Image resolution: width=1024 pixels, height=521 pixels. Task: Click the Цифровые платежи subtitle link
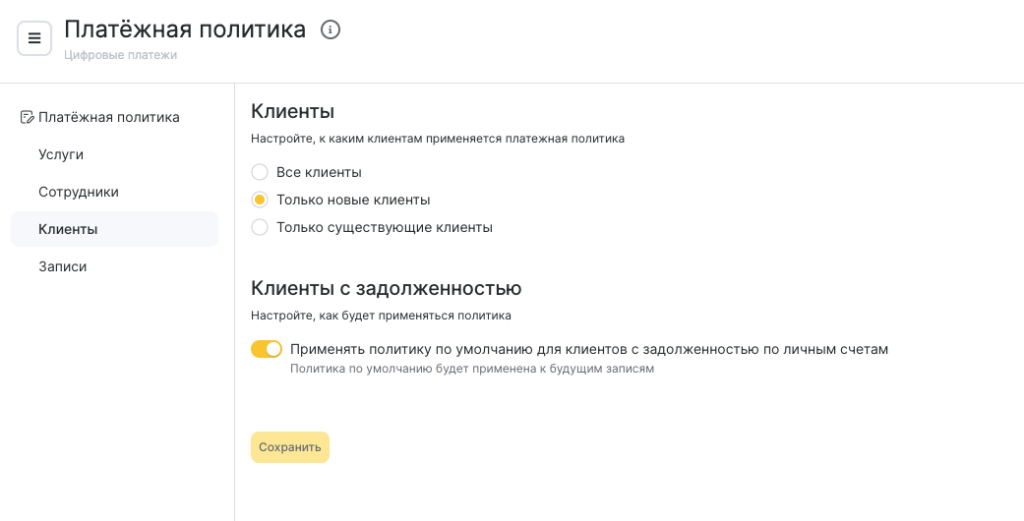(120, 55)
